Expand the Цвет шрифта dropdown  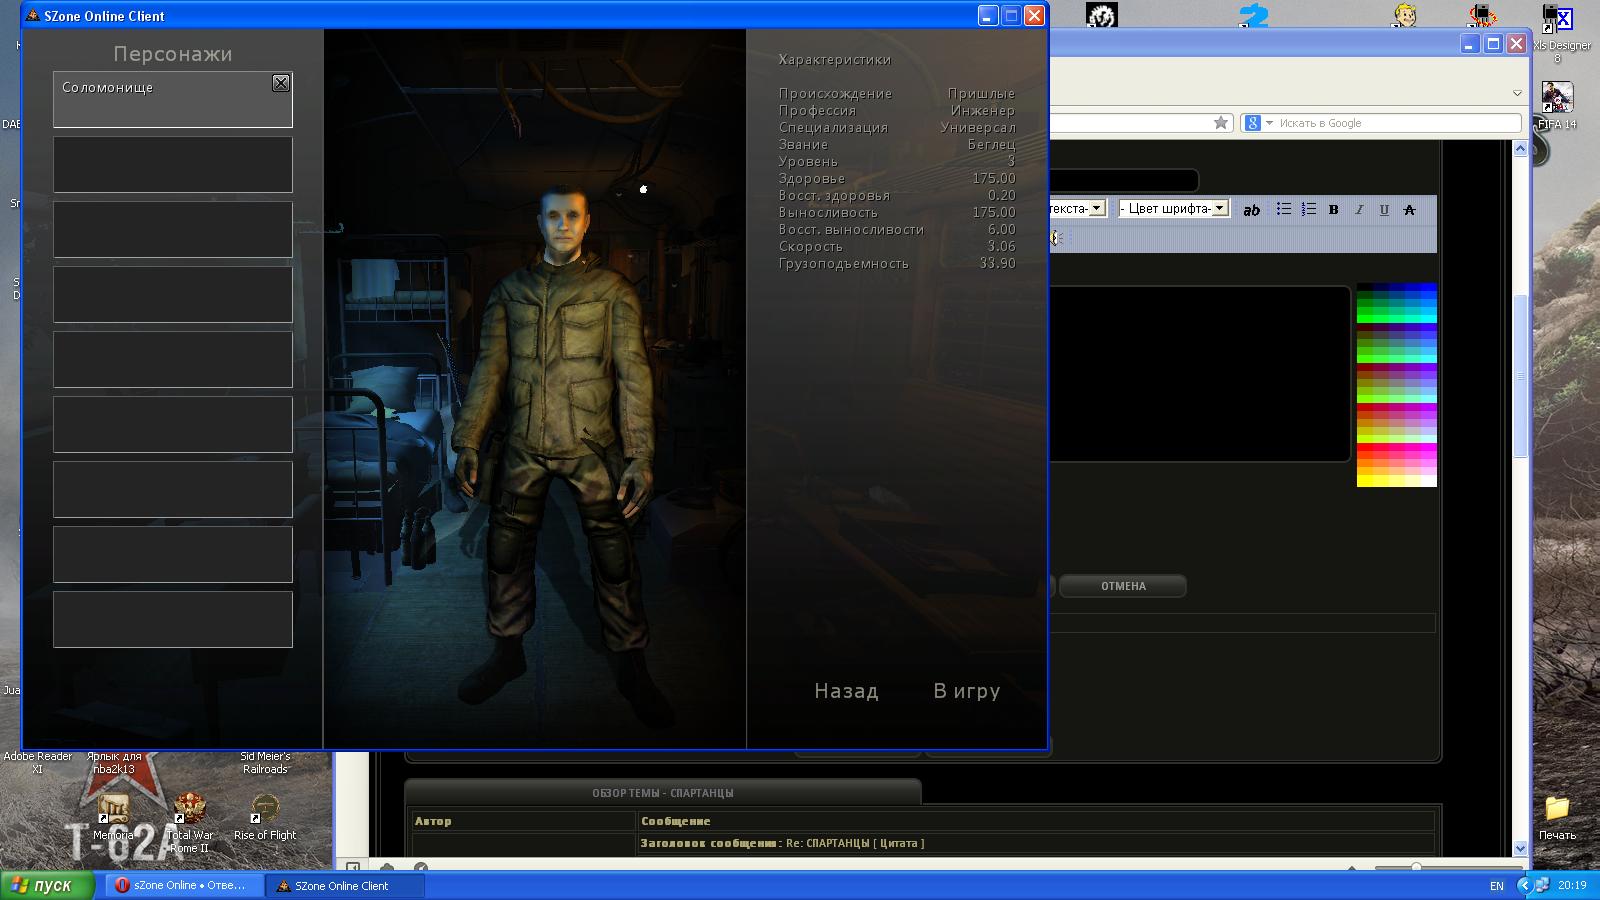pyautogui.click(x=1220, y=208)
